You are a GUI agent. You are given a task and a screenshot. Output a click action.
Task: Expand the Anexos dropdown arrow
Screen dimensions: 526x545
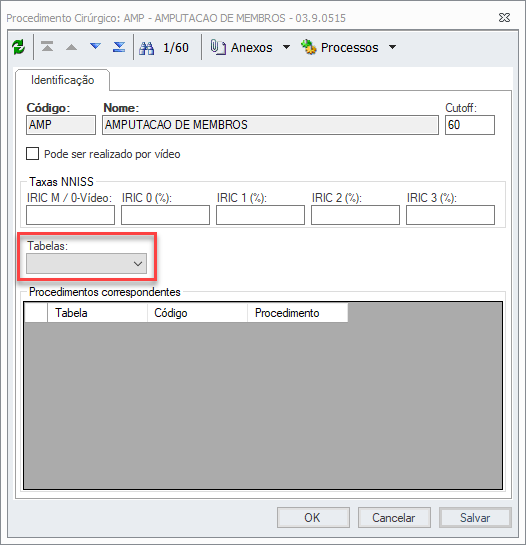pyautogui.click(x=286, y=47)
